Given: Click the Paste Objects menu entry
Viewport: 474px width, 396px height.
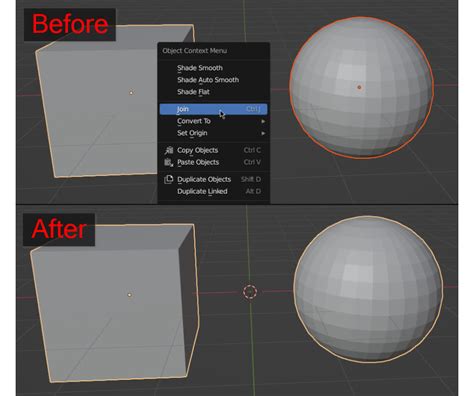Looking at the screenshot, I should point(213,162).
